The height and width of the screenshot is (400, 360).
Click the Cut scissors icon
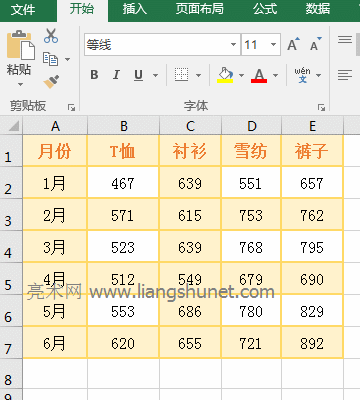coord(51,36)
